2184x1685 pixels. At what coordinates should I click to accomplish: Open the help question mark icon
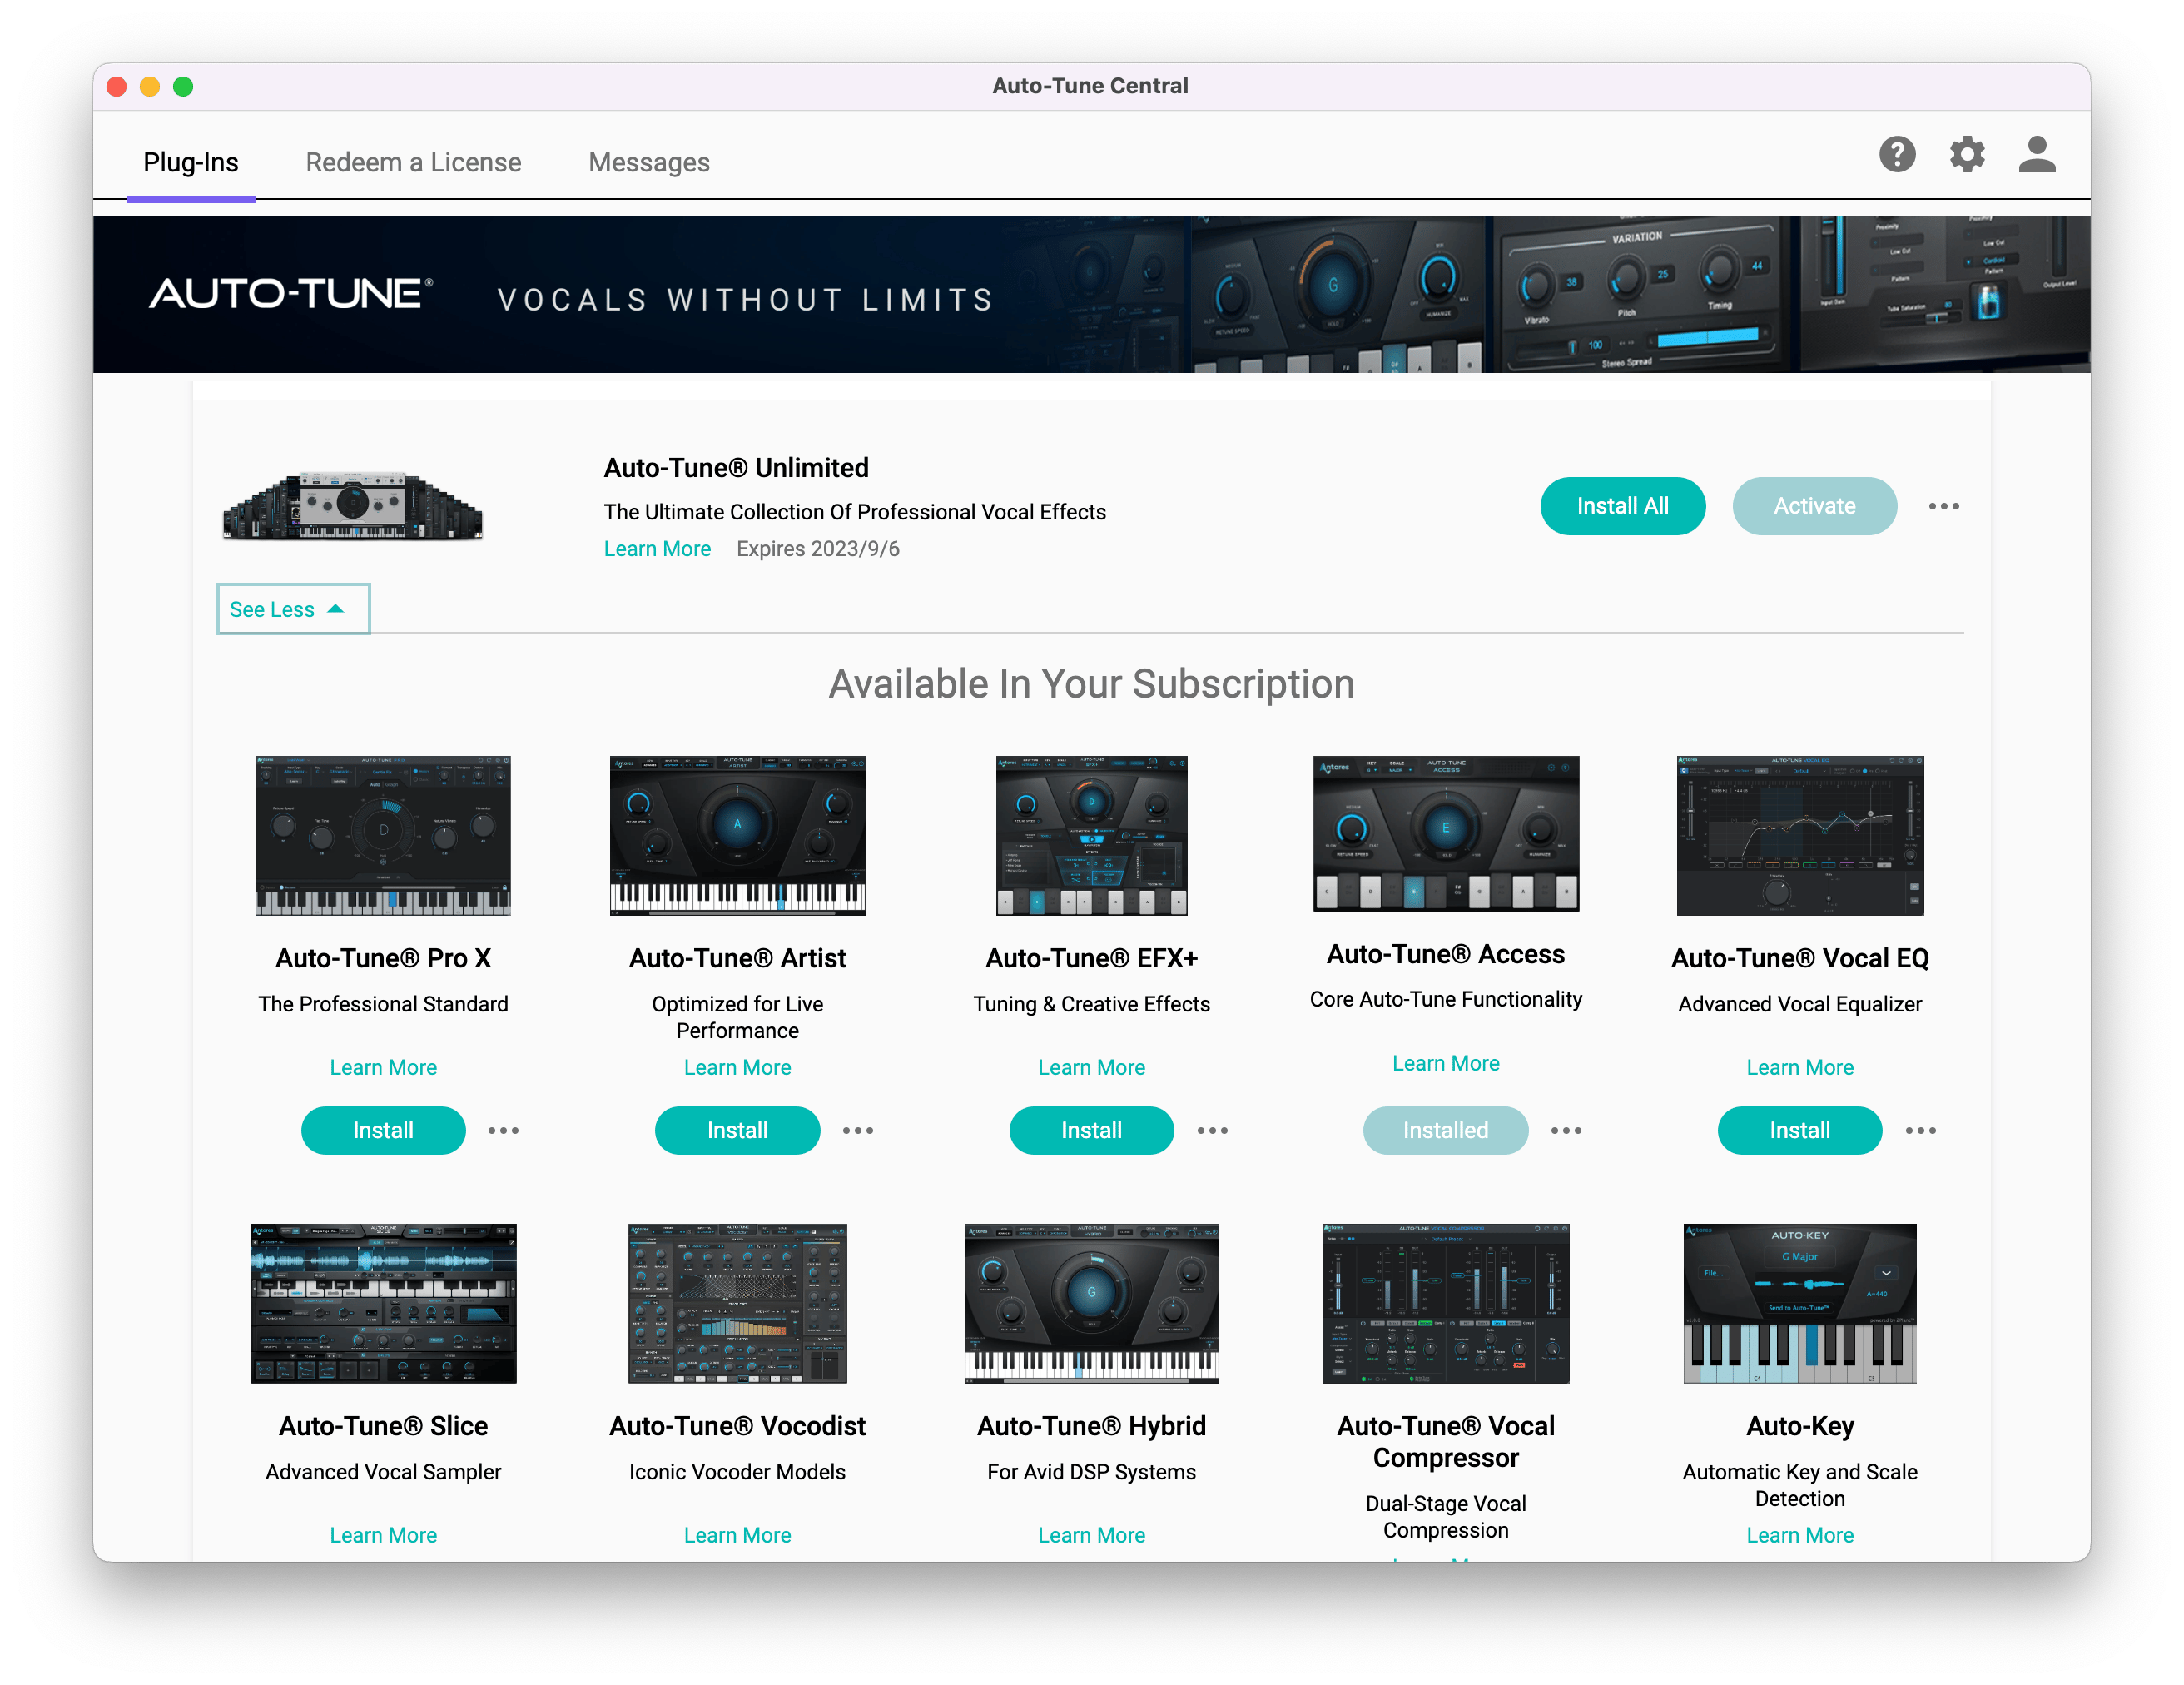click(x=1896, y=155)
